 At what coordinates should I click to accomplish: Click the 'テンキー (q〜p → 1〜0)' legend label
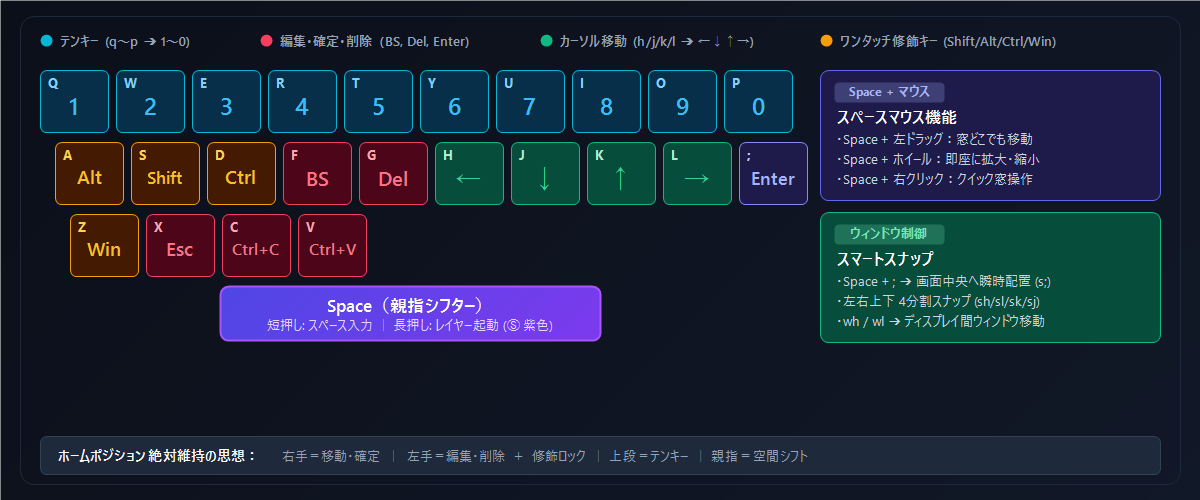125,41
